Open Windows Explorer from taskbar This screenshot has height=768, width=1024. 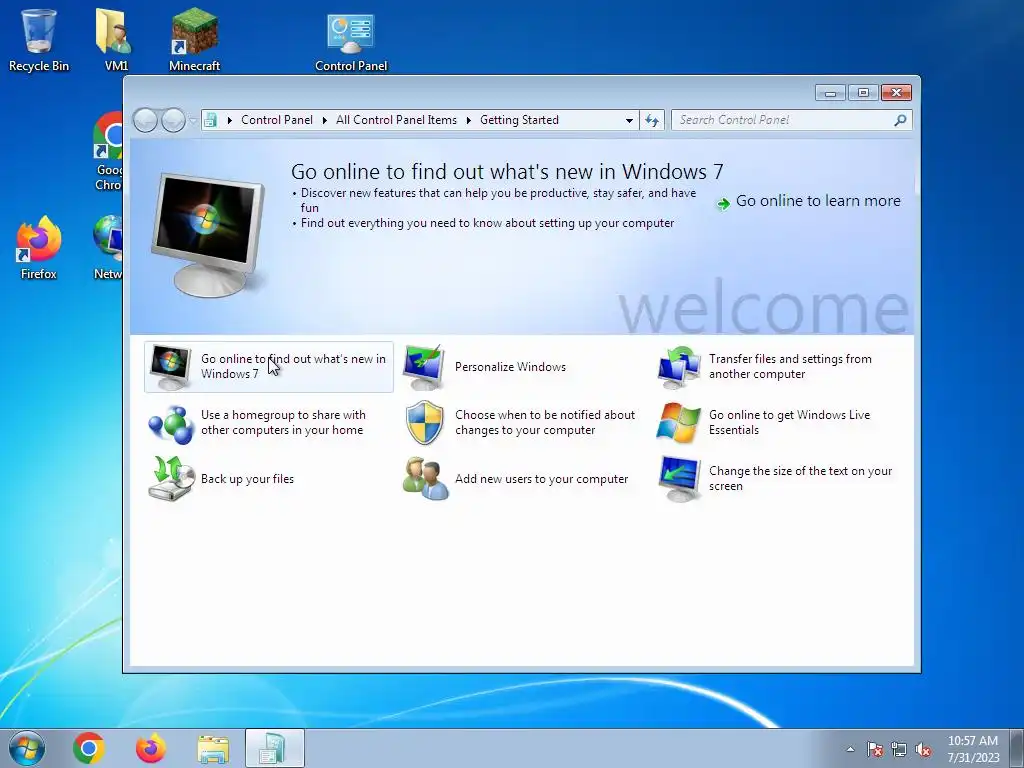click(213, 748)
